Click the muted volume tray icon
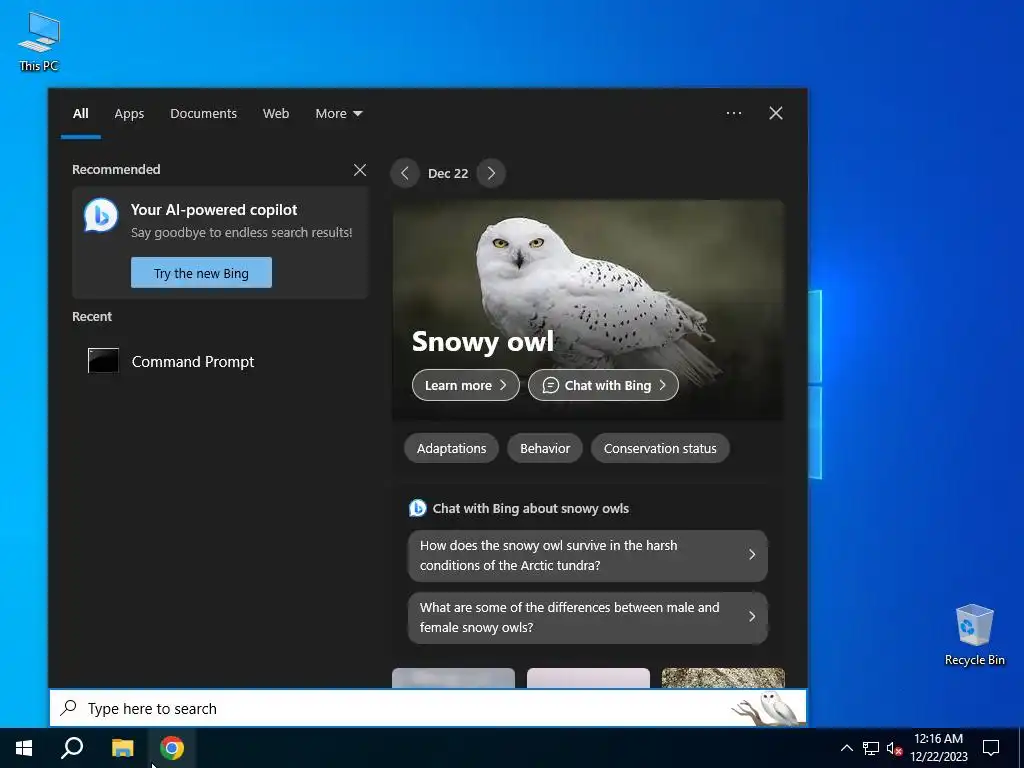This screenshot has height=768, width=1024. pos(894,748)
